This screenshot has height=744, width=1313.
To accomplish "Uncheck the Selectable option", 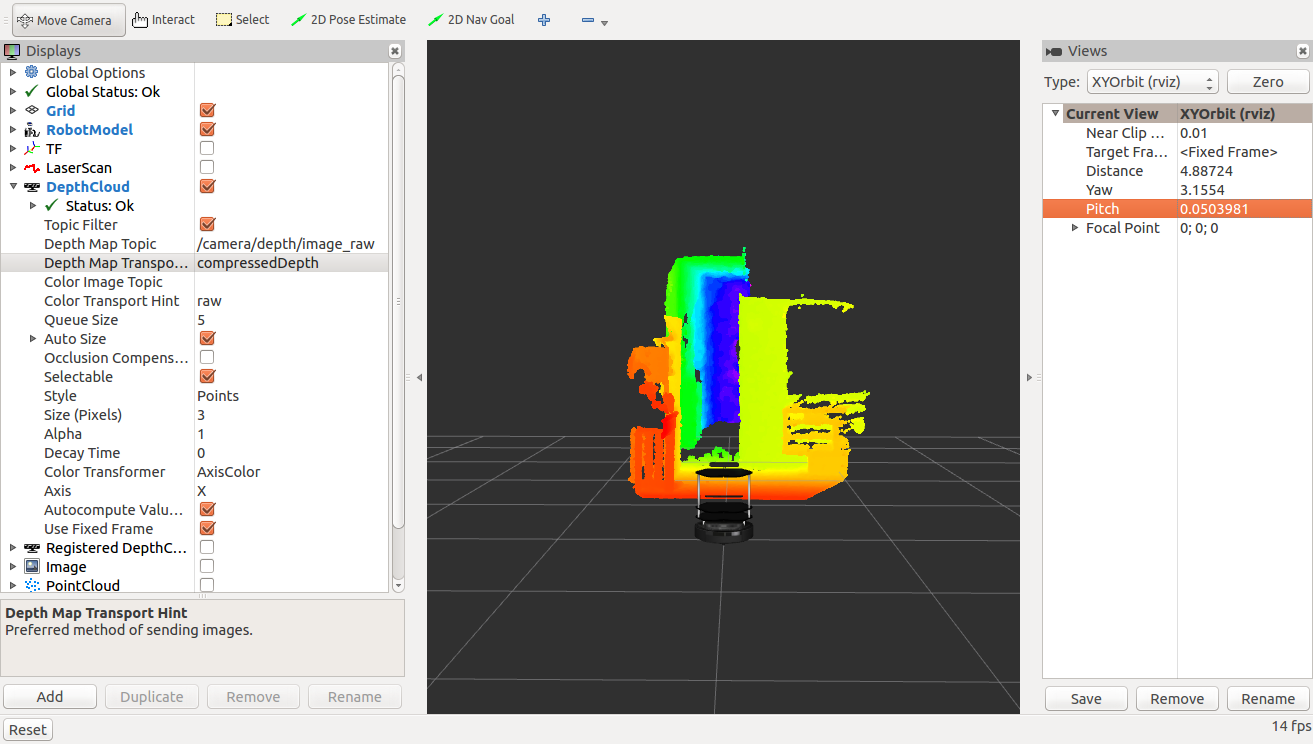I will click(x=207, y=376).
